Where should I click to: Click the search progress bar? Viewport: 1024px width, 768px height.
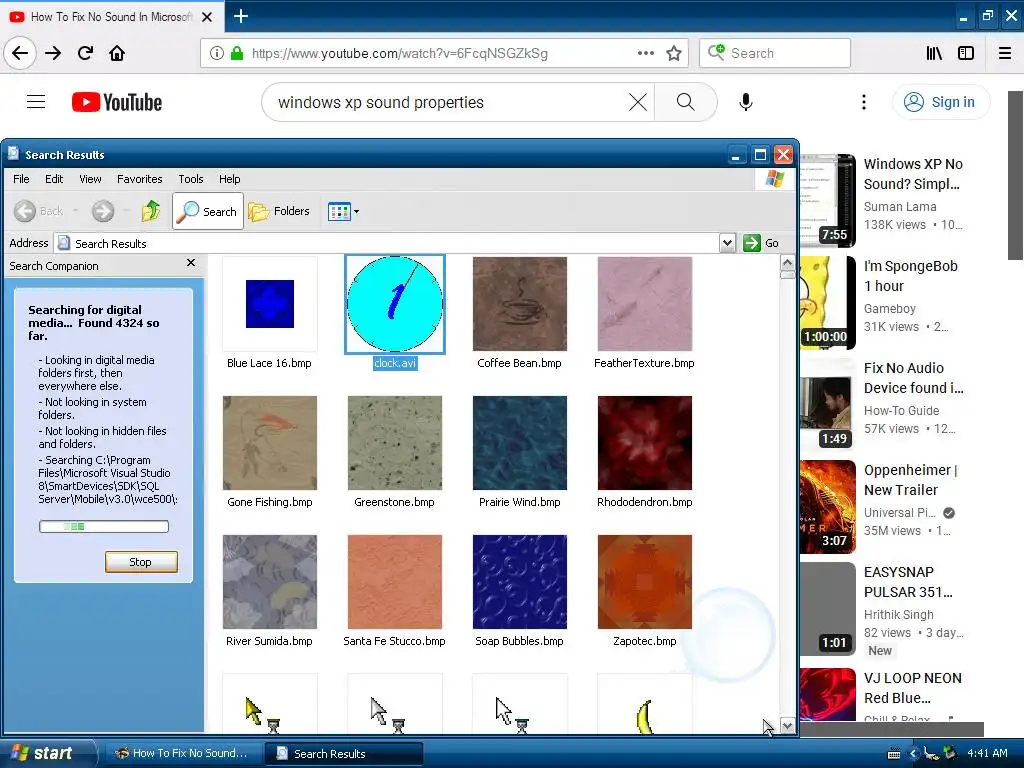[x=104, y=526]
